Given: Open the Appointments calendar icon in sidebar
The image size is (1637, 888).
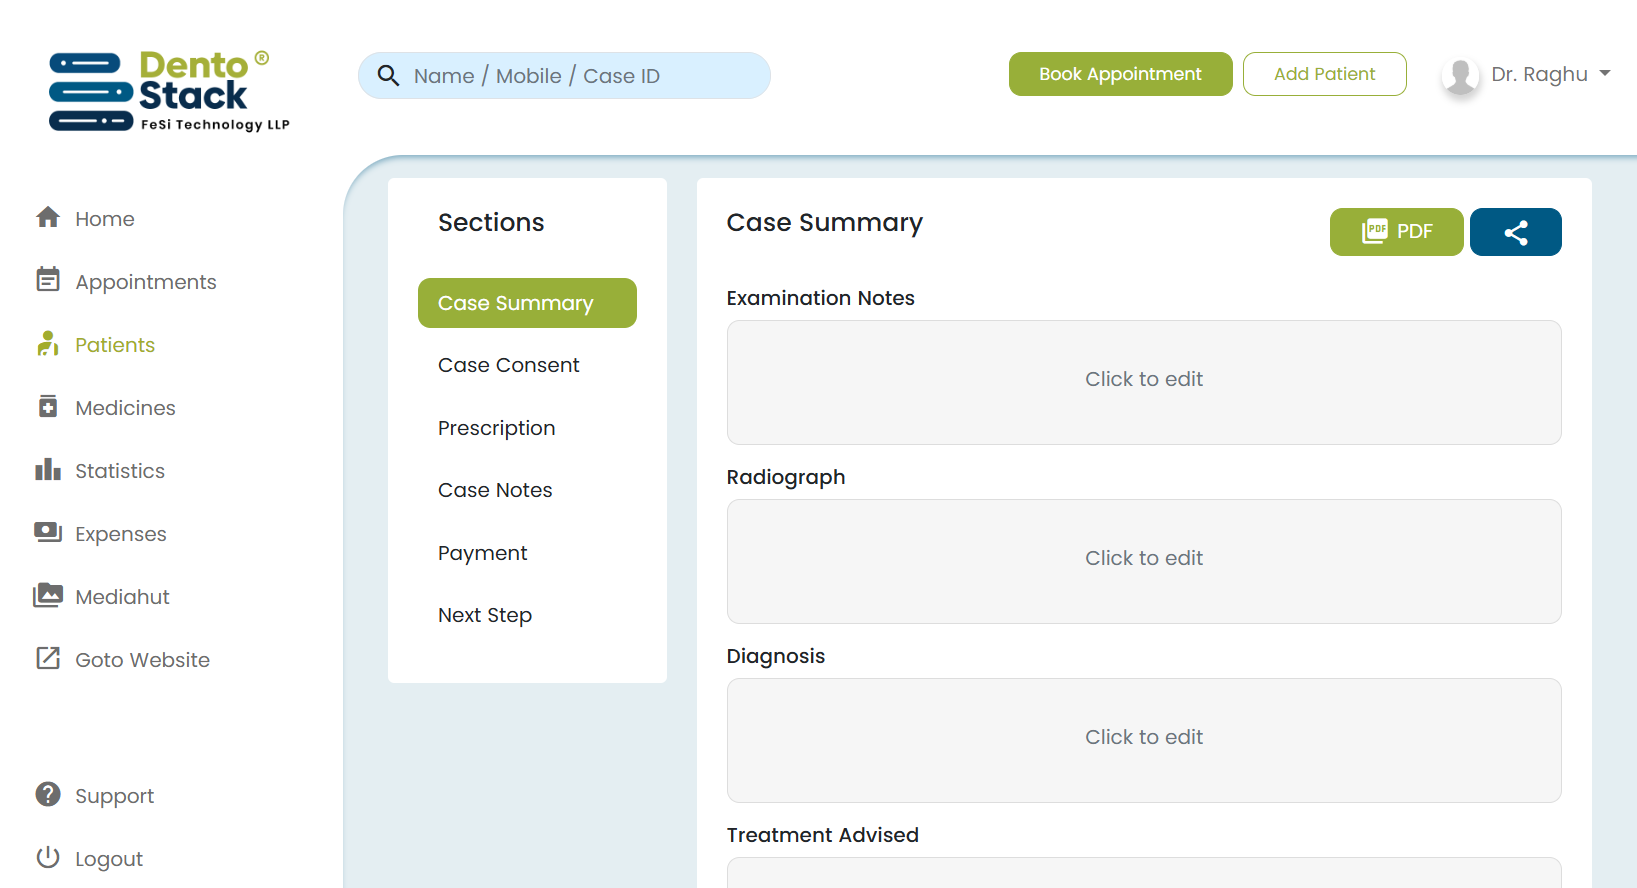Looking at the screenshot, I should tap(48, 281).
